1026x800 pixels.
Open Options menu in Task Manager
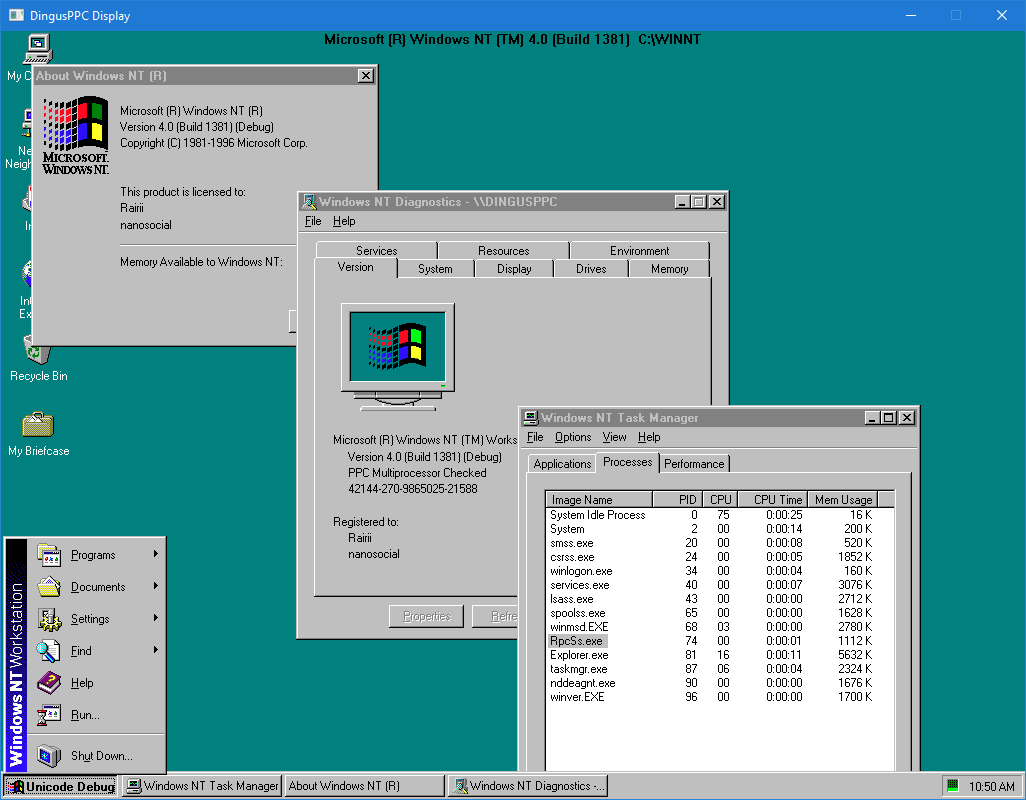click(x=573, y=437)
